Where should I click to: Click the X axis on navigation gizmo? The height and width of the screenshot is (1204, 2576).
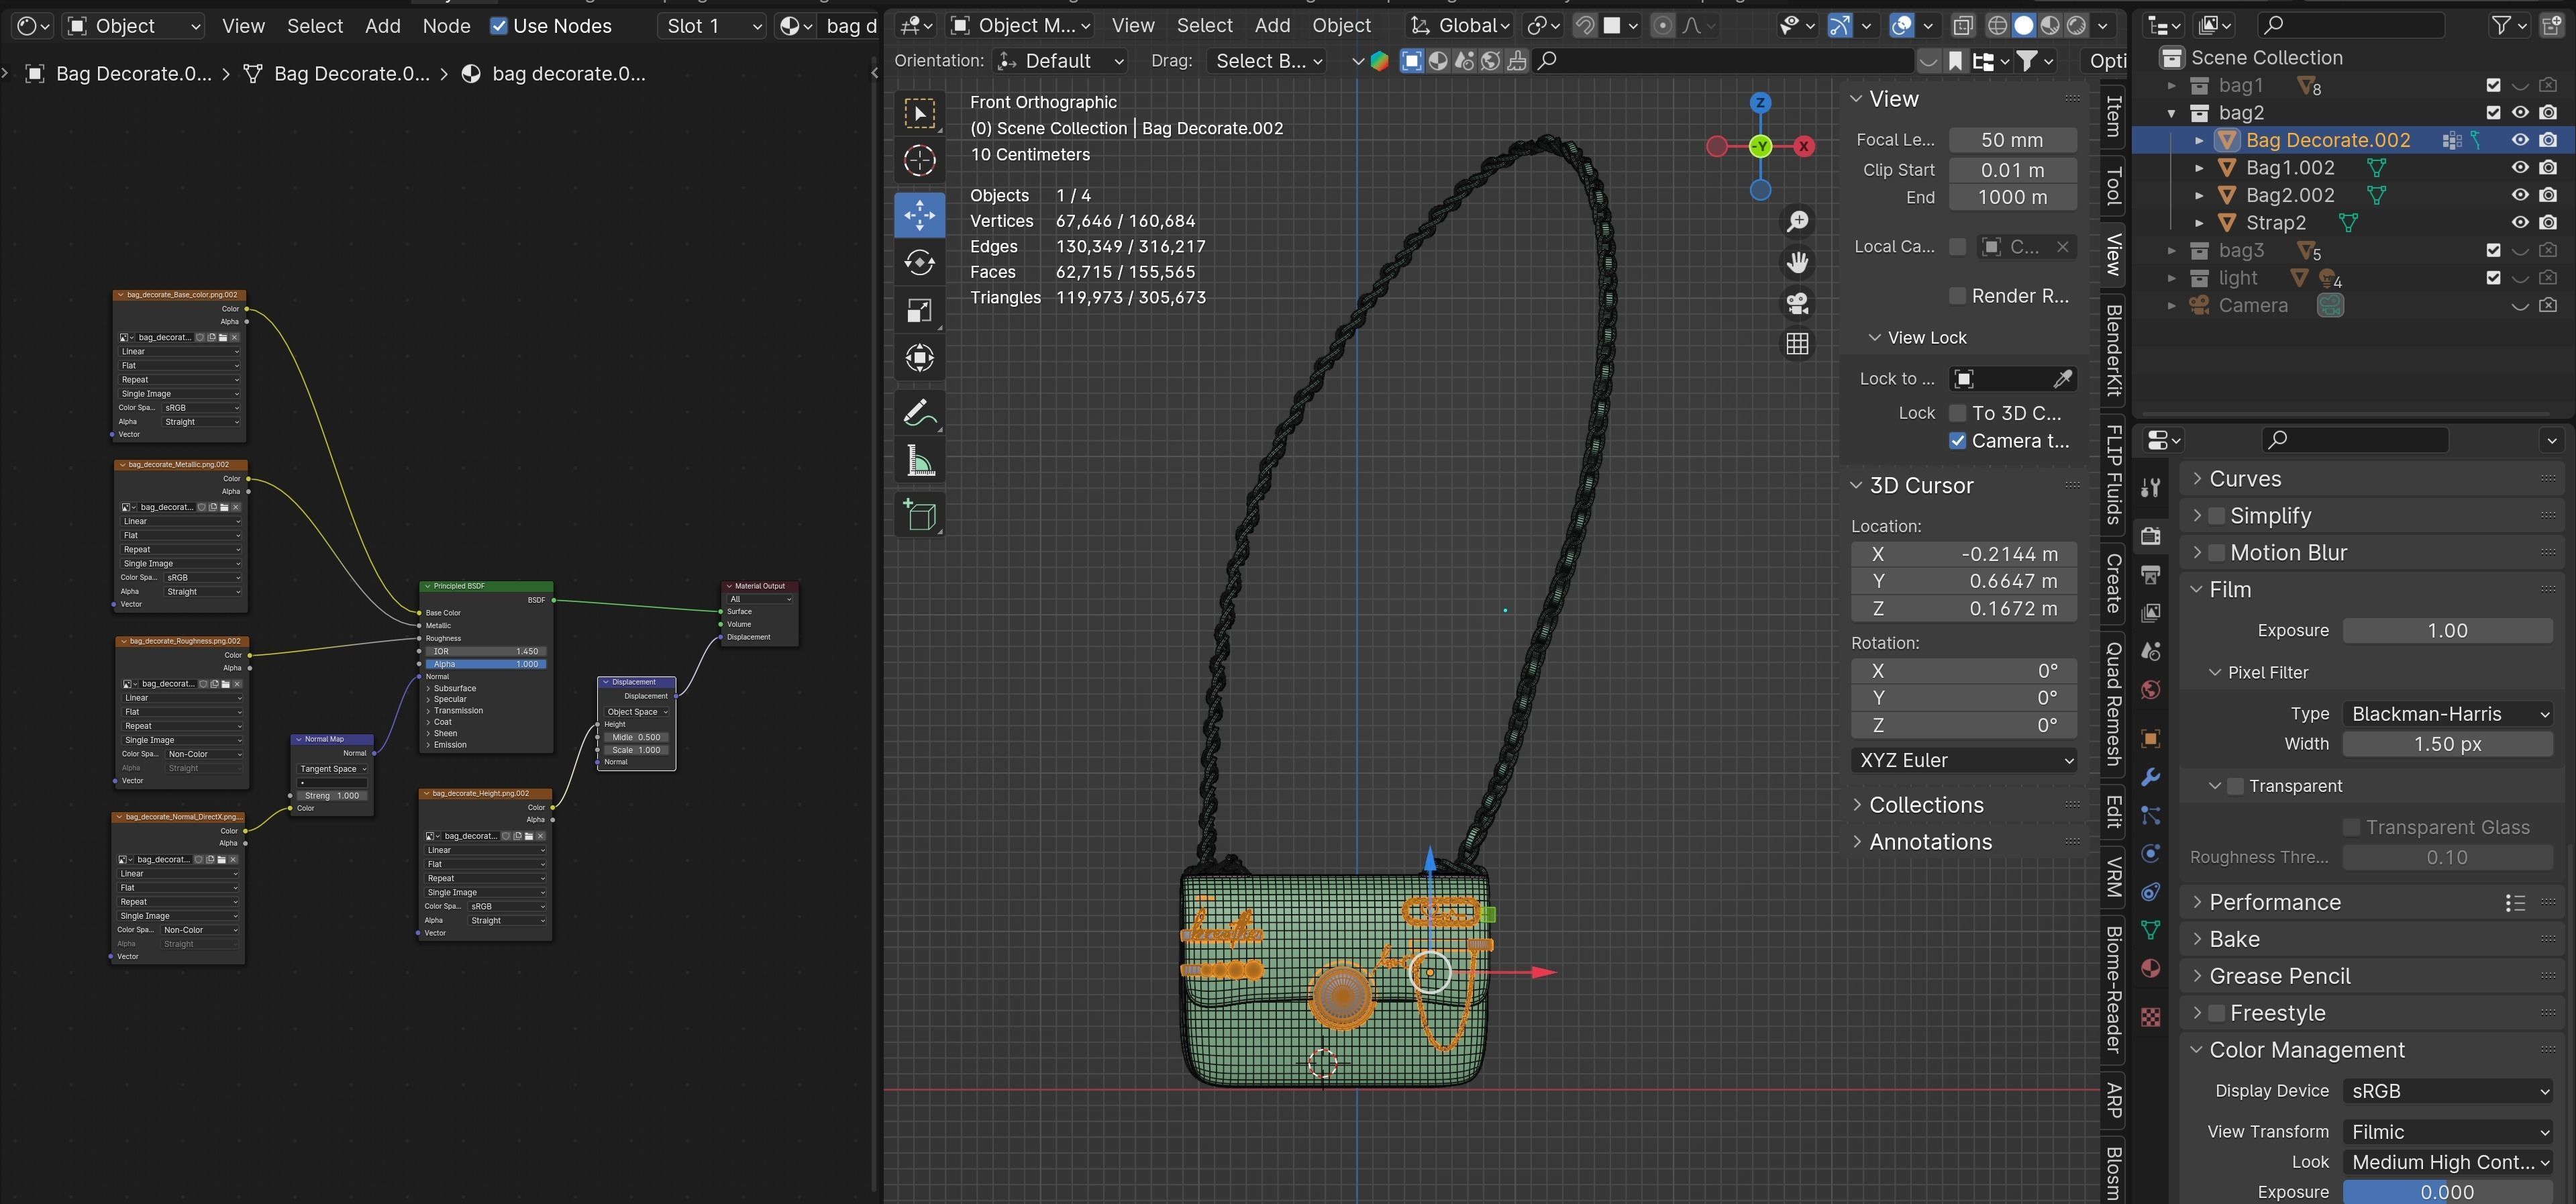click(x=1804, y=147)
